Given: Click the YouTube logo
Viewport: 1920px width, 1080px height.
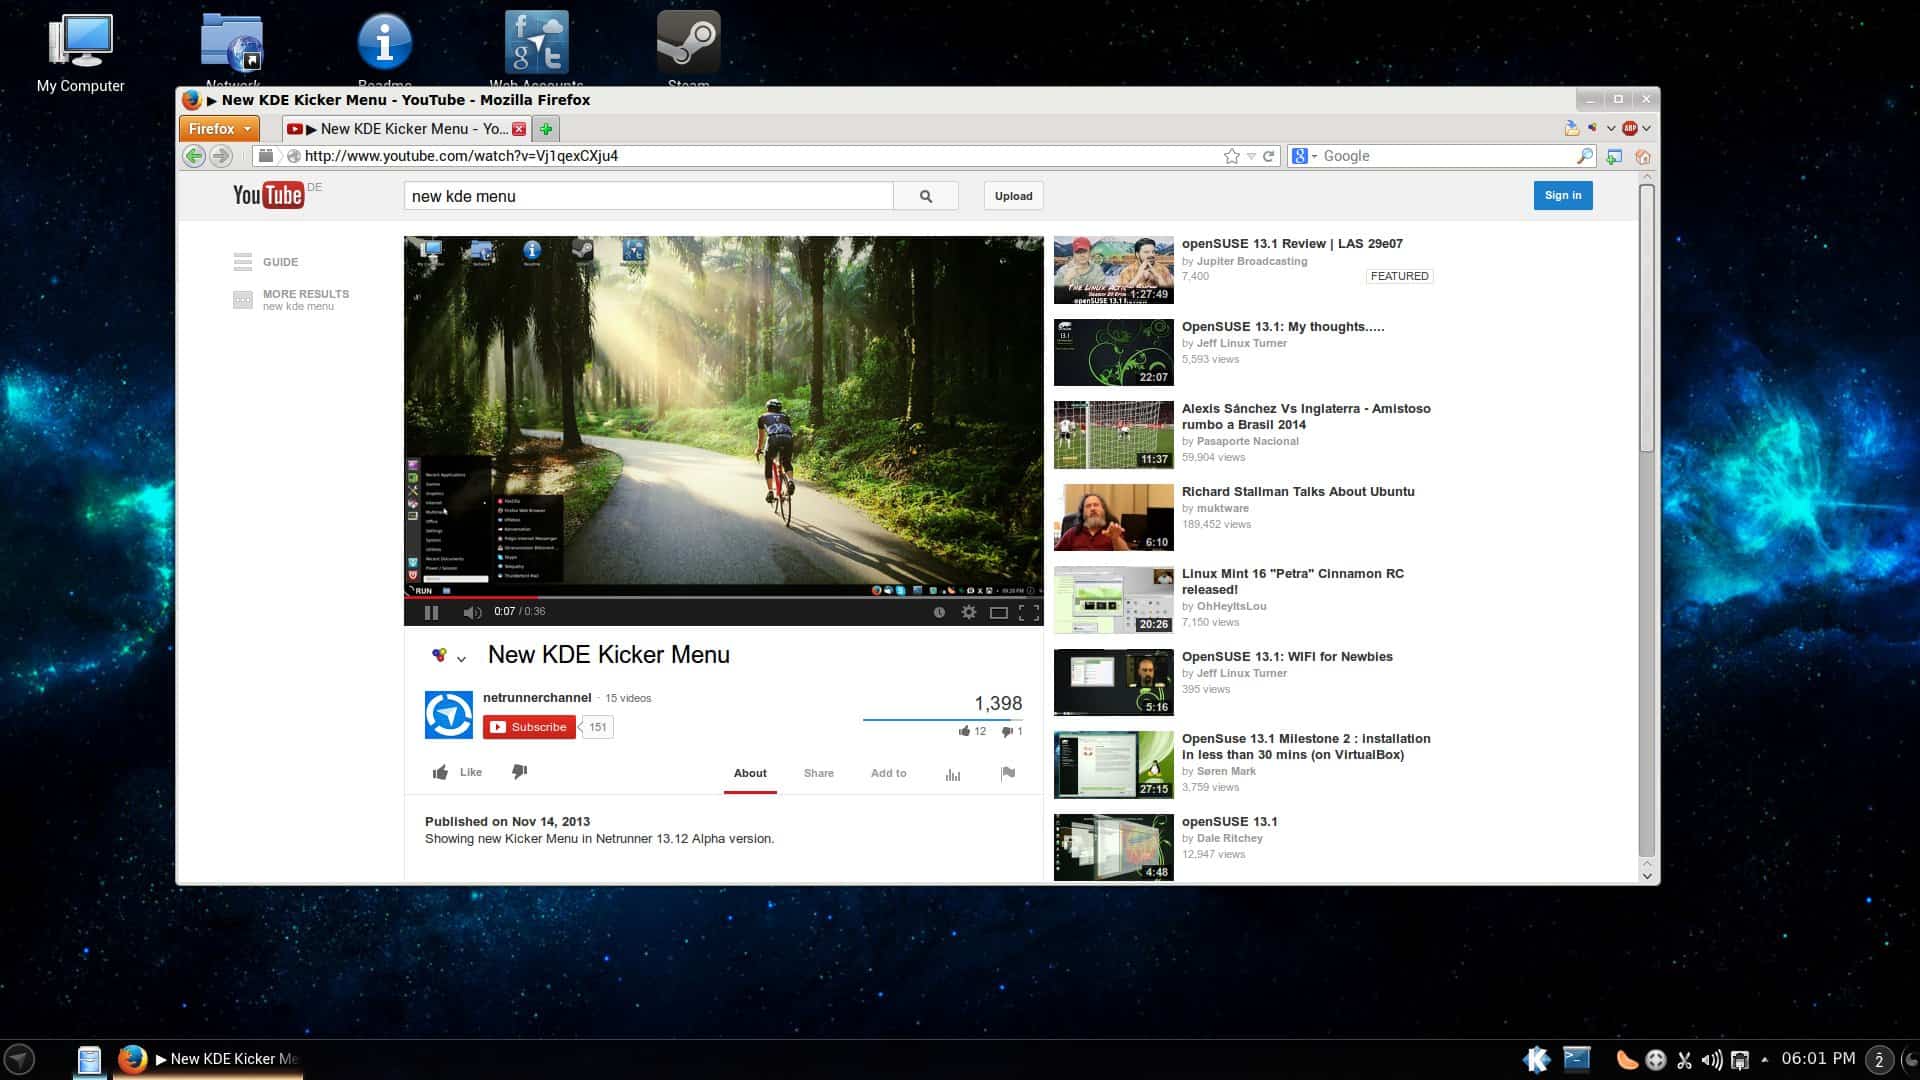Looking at the screenshot, I should [268, 195].
